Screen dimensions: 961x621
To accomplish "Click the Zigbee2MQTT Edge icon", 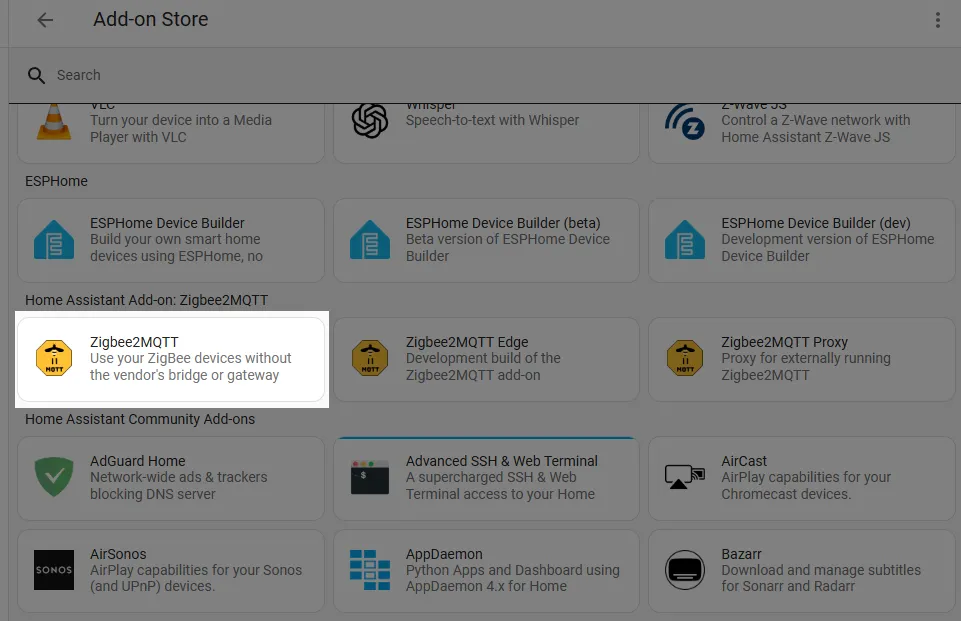I will [x=369, y=358].
